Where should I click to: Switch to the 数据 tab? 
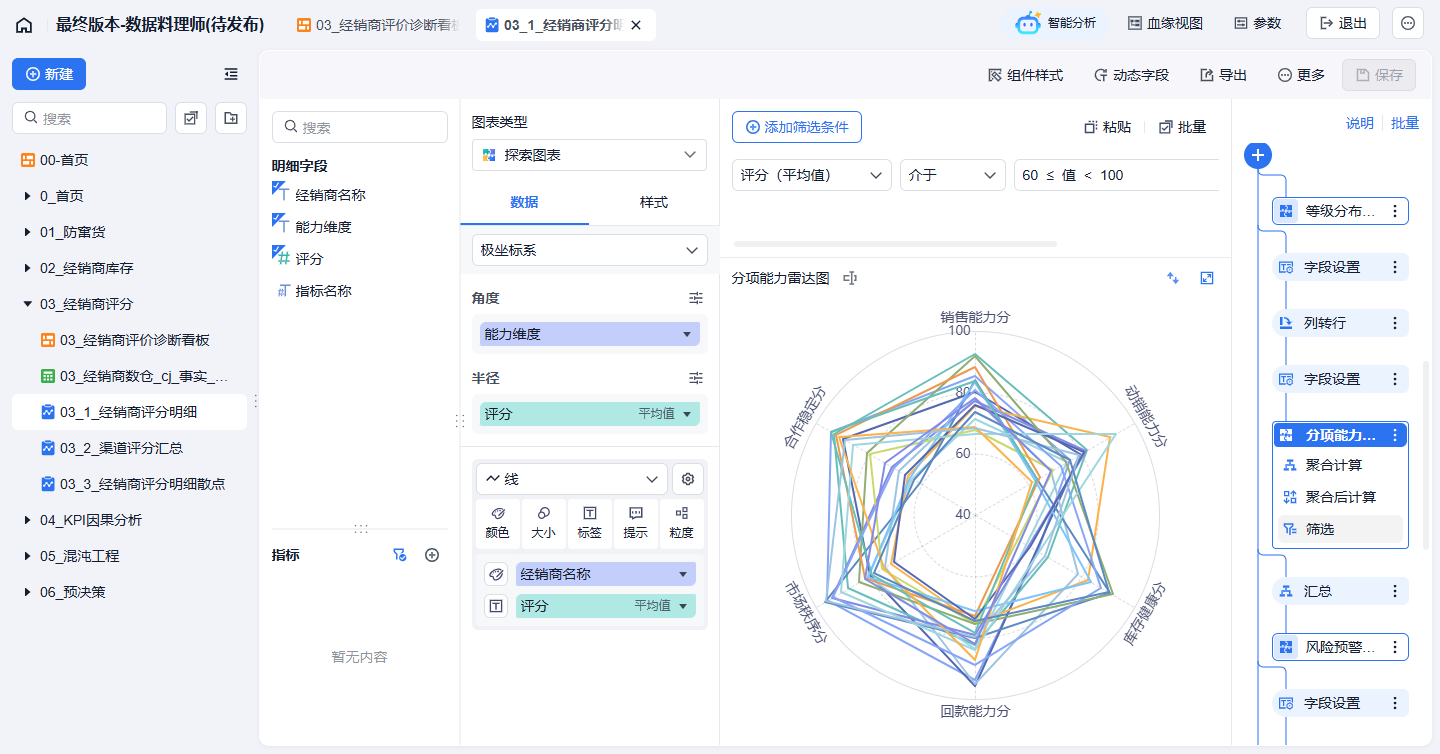(524, 202)
